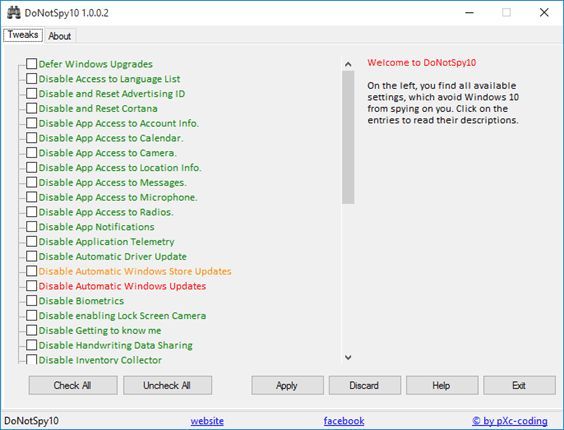
Task: Minimize the DoNotSpy10 window
Action: (x=469, y=13)
